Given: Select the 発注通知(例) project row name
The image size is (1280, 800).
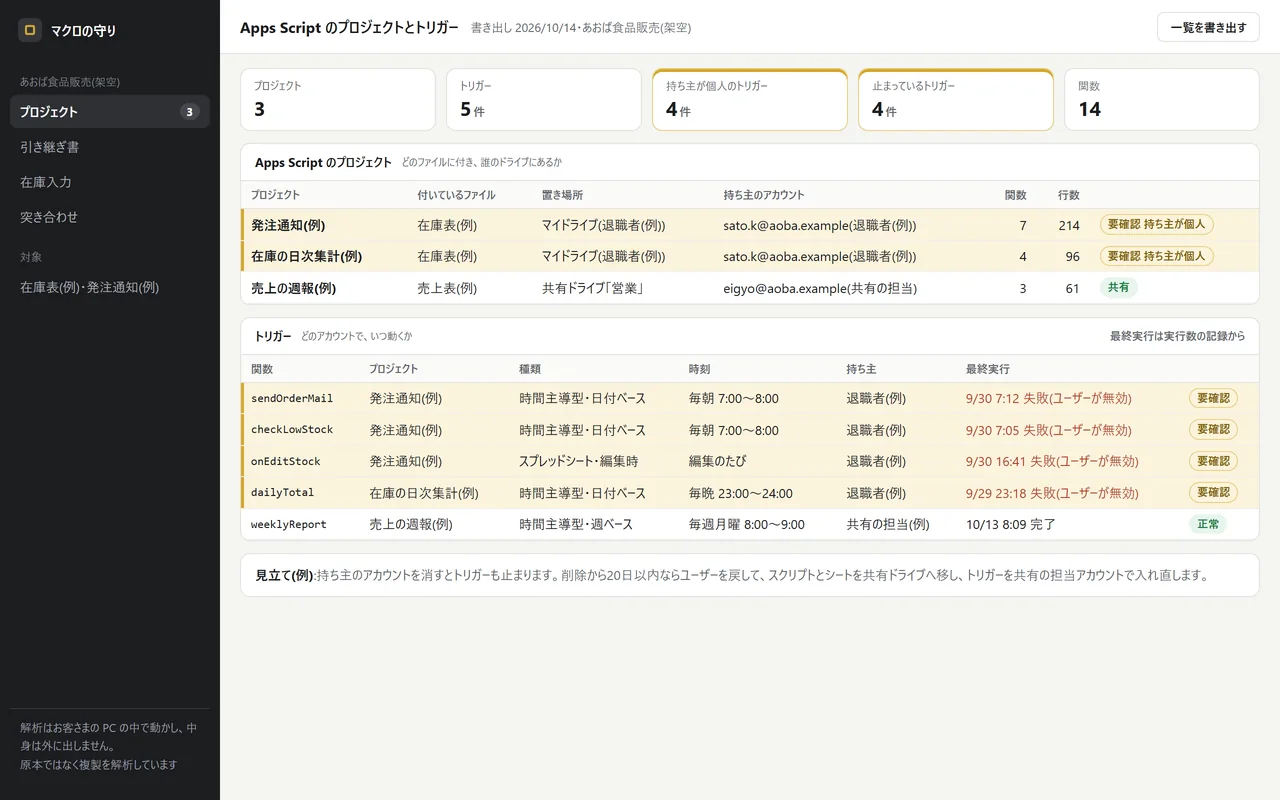Looking at the screenshot, I should [x=288, y=225].
